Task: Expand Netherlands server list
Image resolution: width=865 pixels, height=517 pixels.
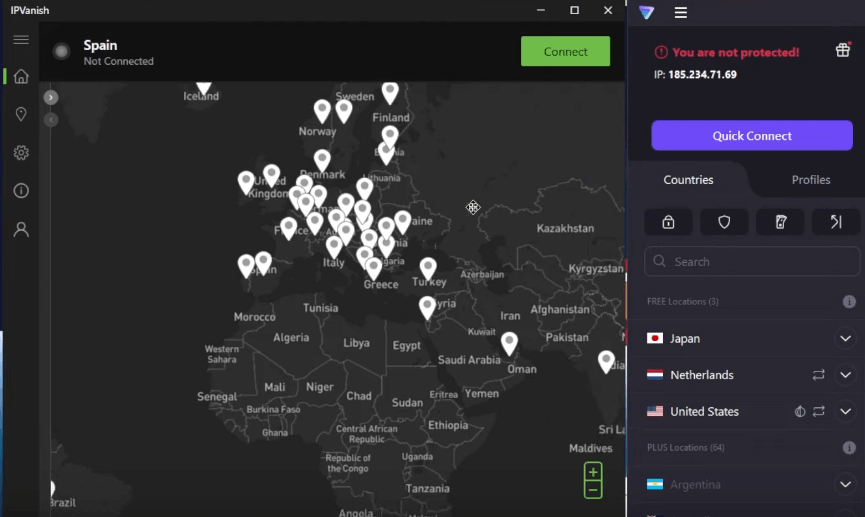Action: coord(846,375)
